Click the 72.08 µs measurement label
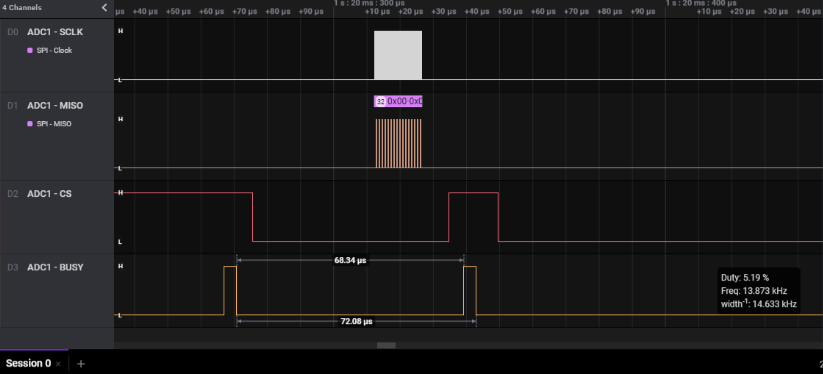 point(356,321)
